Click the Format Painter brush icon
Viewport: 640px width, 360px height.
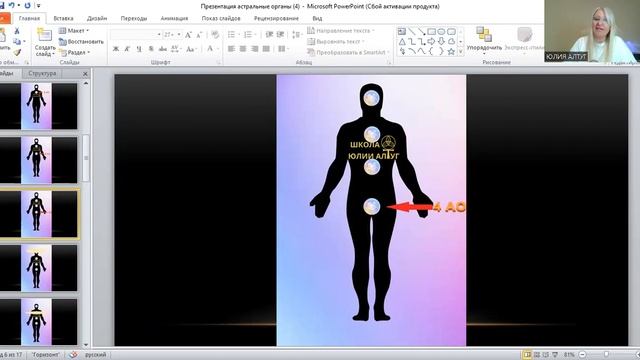(x=17, y=52)
